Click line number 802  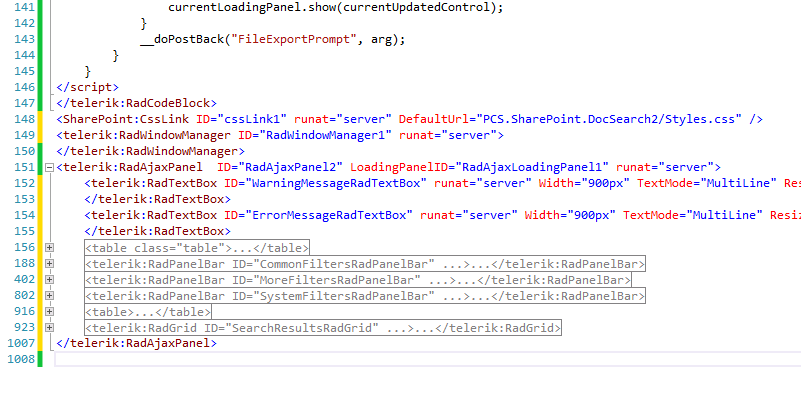pyautogui.click(x=25, y=295)
